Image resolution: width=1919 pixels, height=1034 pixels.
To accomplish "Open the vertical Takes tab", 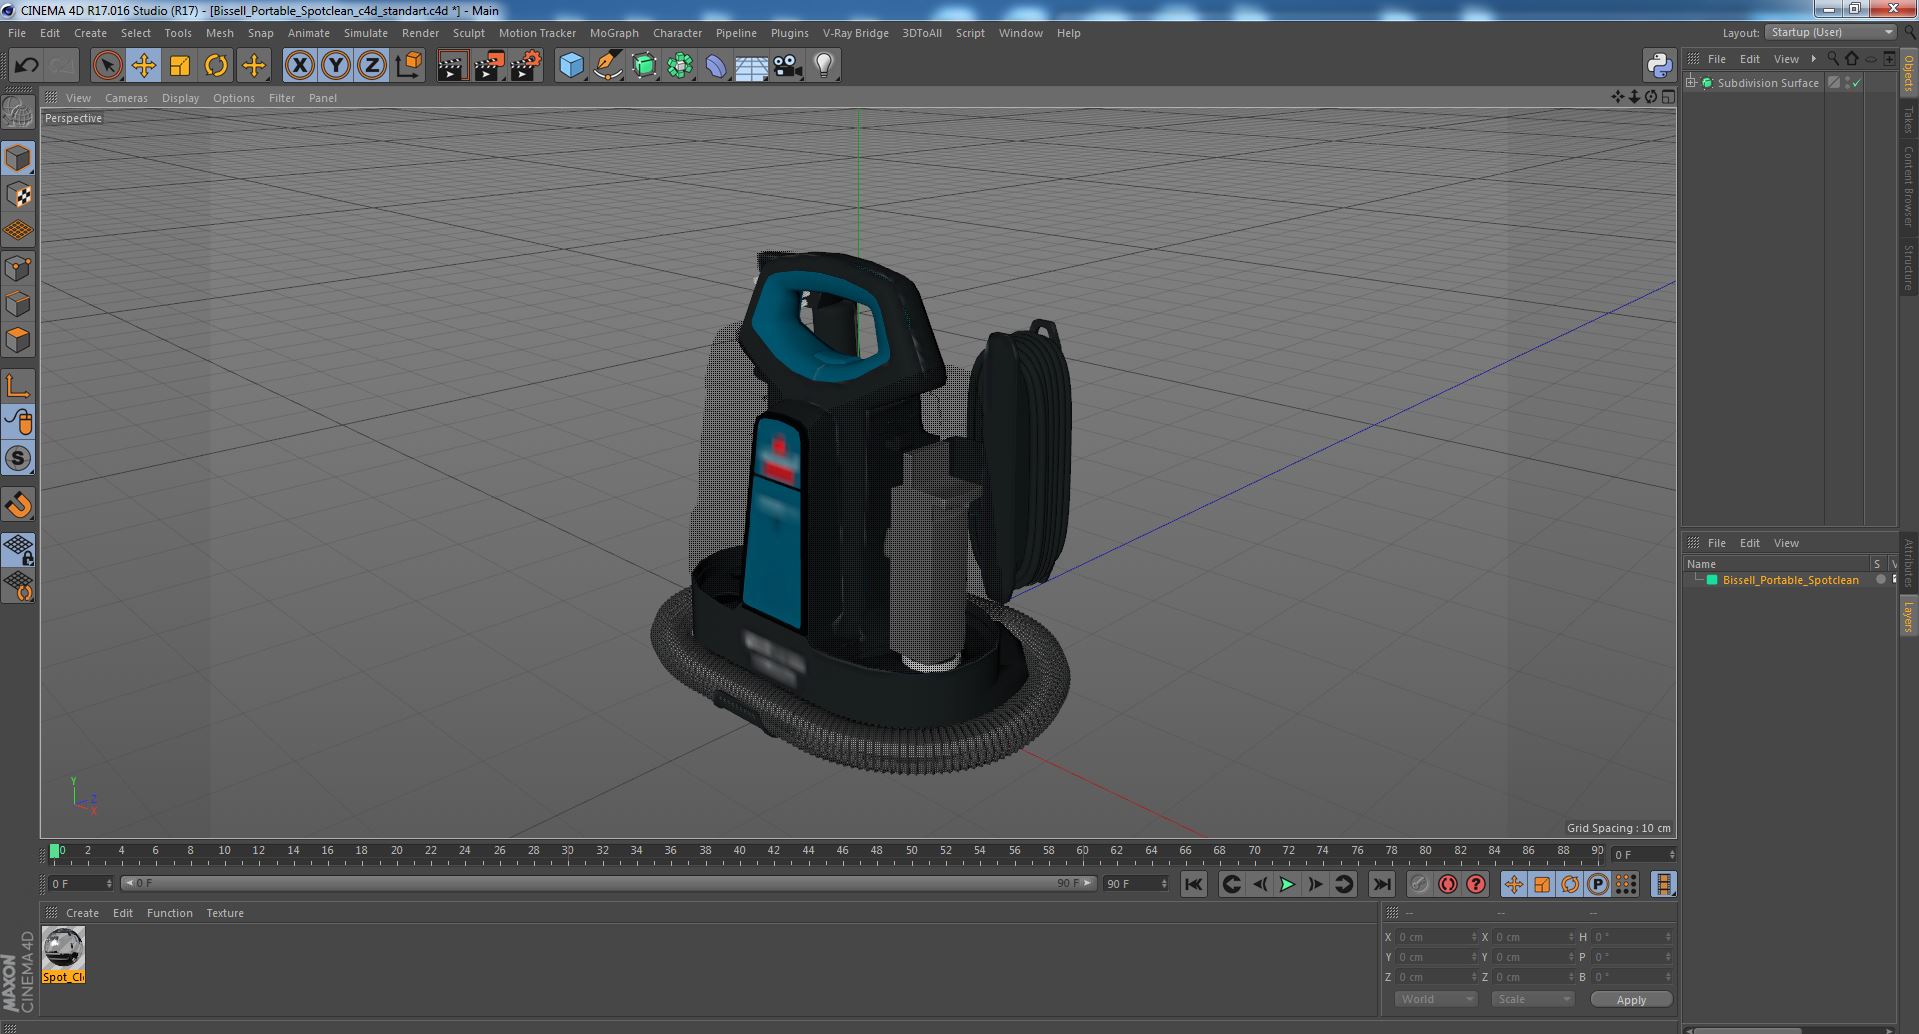I will [x=1908, y=120].
